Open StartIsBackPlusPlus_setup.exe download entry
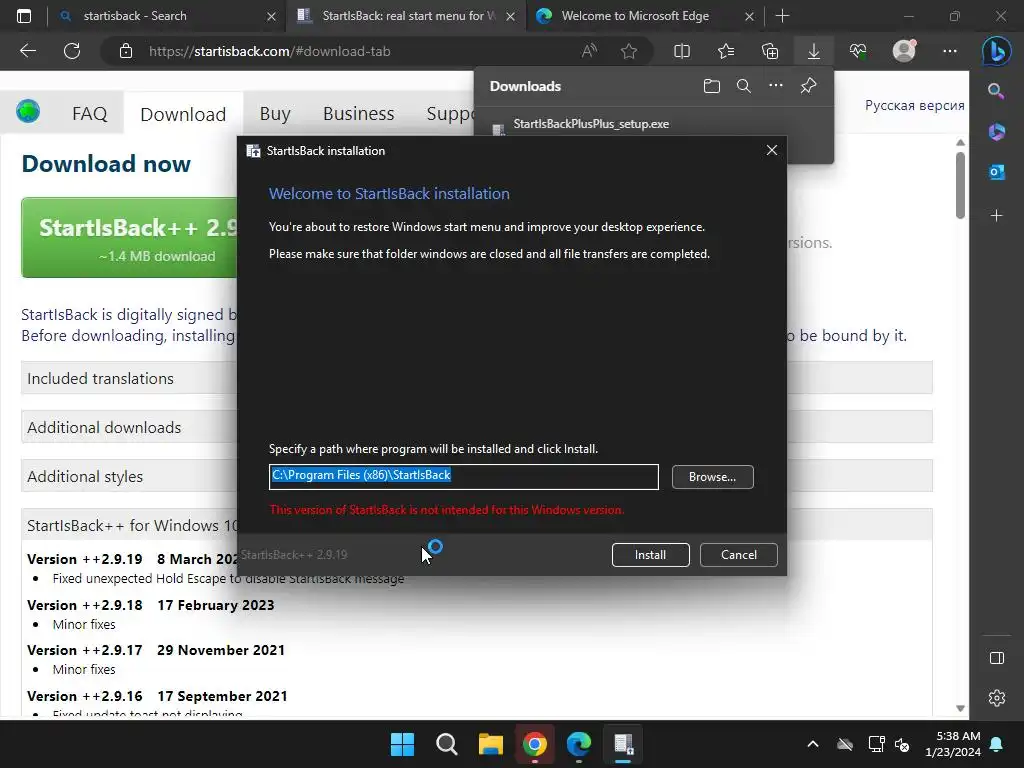 pyautogui.click(x=591, y=124)
